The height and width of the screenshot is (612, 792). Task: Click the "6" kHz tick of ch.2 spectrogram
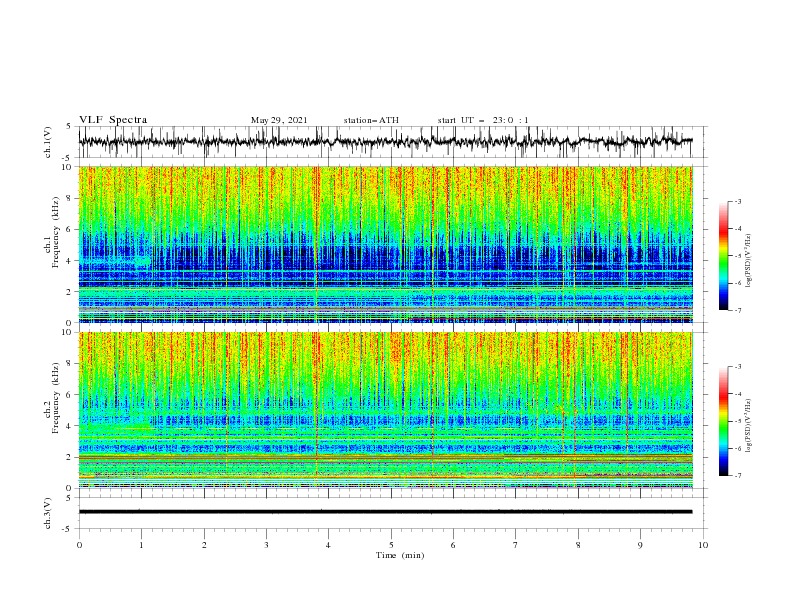click(x=69, y=395)
